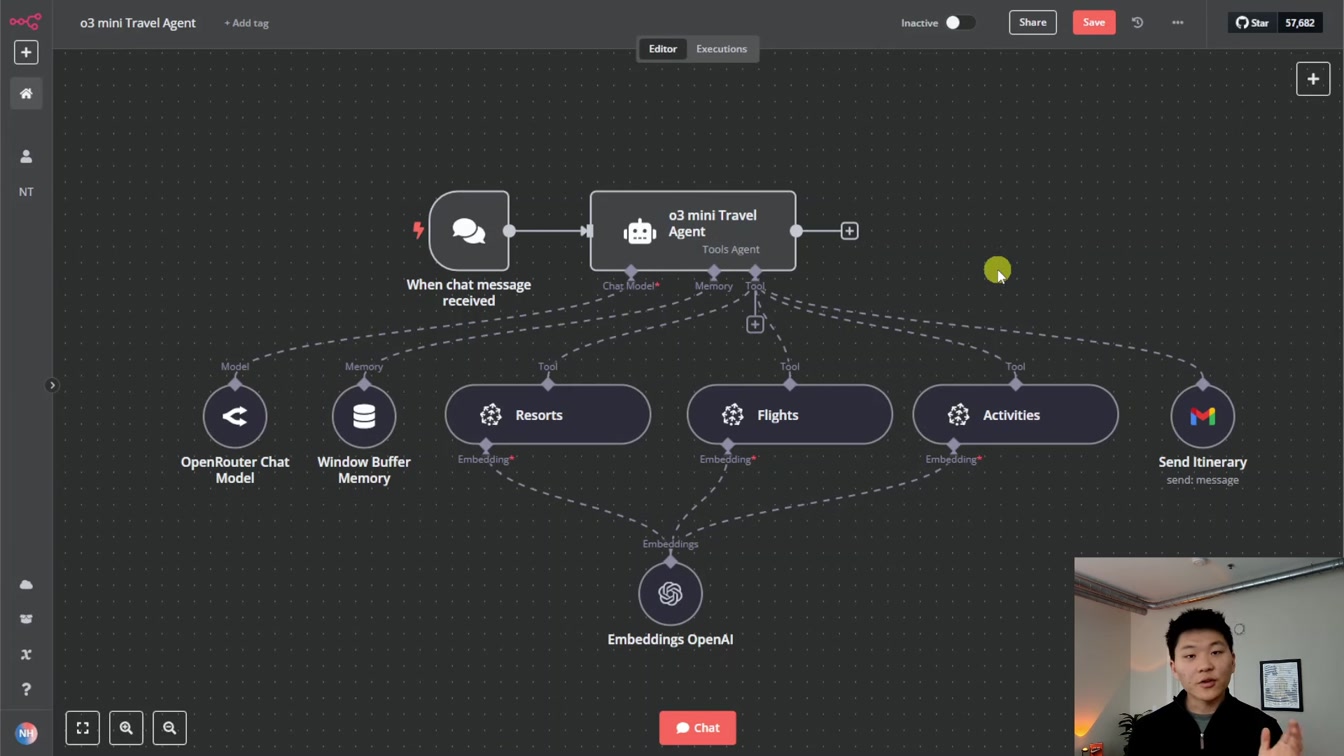Click the zoom in magnifier button
The image size is (1344, 756).
[x=126, y=728]
